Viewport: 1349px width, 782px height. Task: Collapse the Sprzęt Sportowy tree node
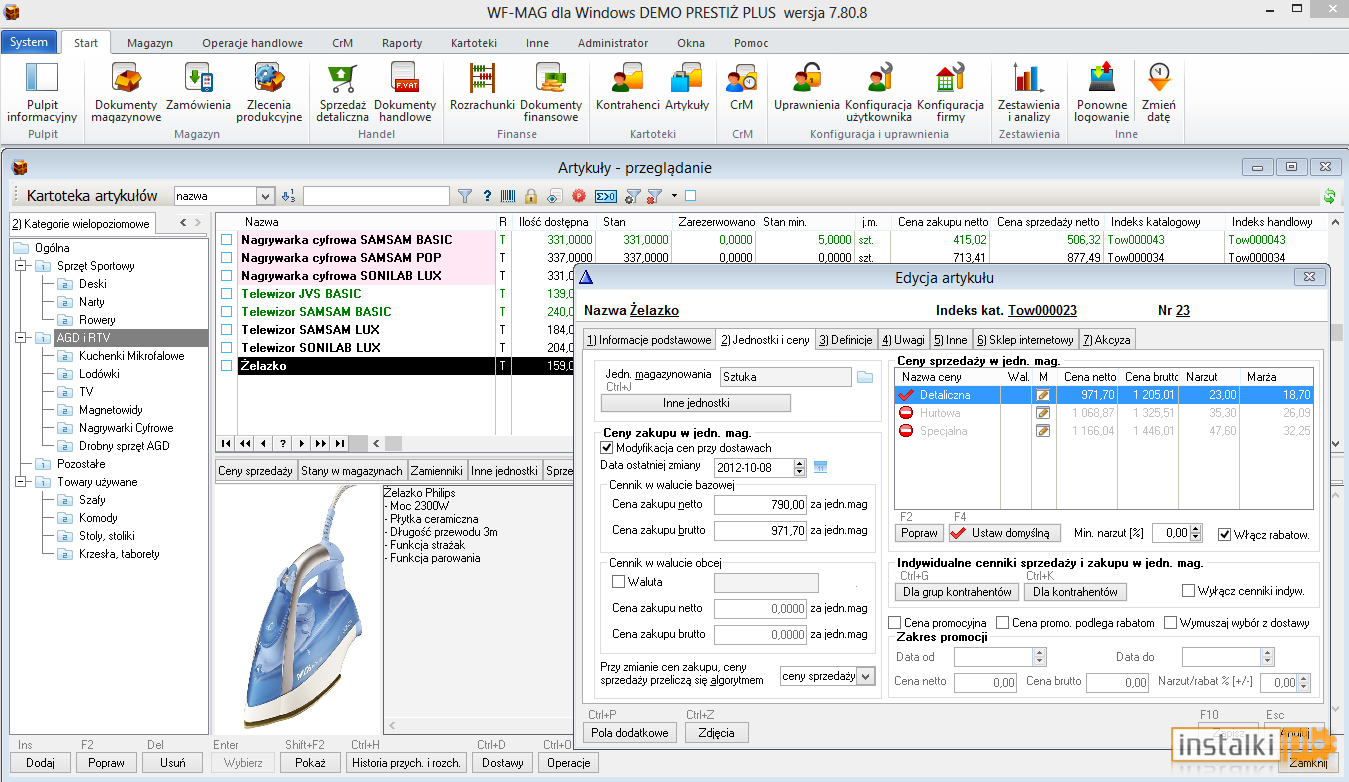[20, 266]
